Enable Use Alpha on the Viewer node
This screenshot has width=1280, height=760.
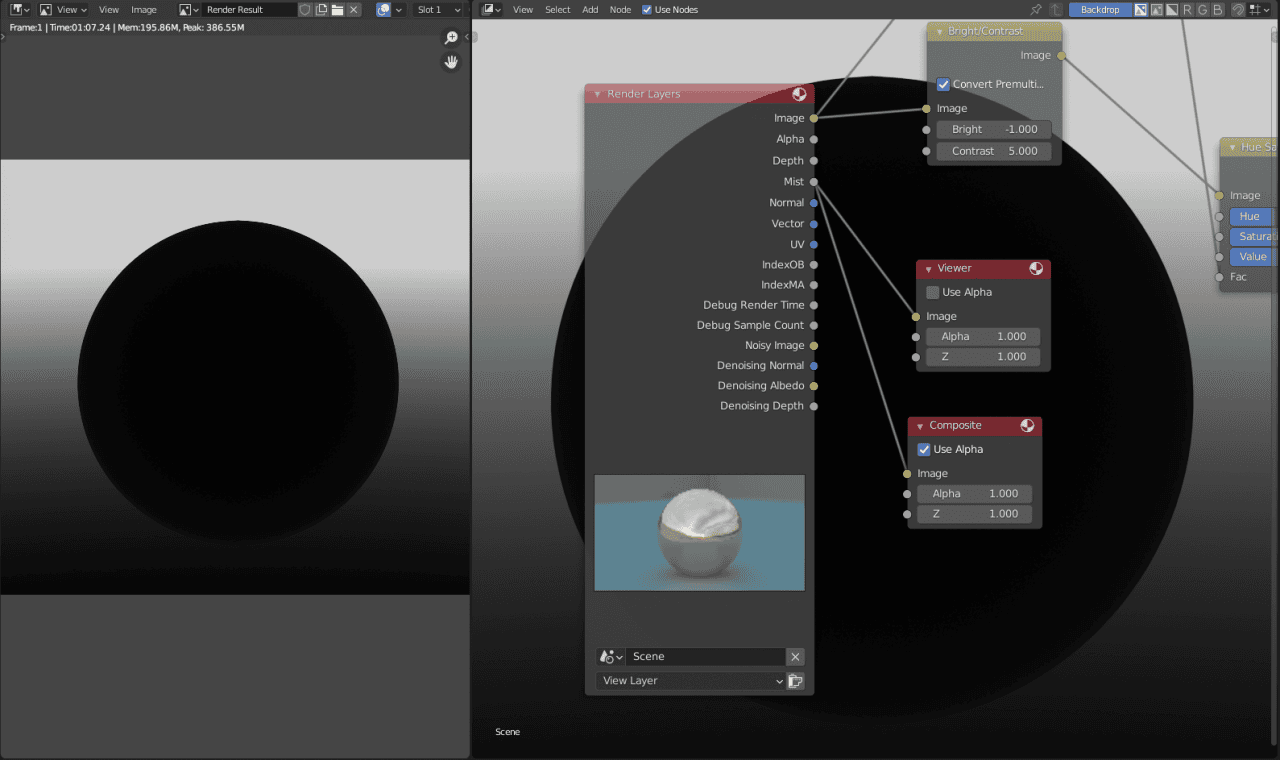click(x=931, y=292)
